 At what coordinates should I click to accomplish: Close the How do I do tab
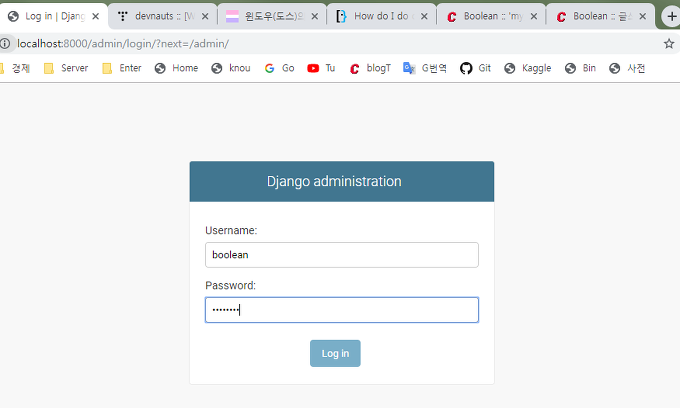pyautogui.click(x=424, y=16)
